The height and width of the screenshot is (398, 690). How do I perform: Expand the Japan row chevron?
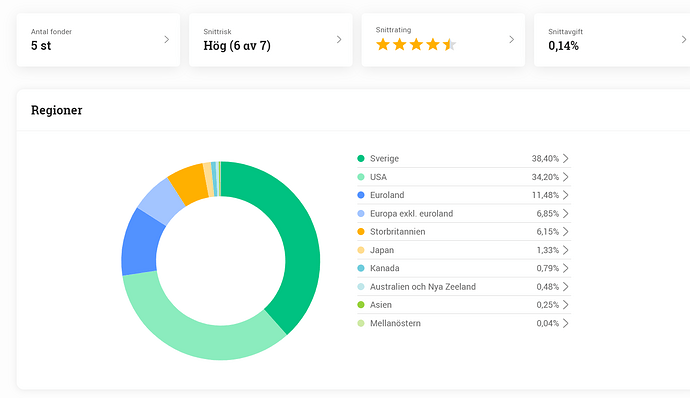click(x=566, y=250)
